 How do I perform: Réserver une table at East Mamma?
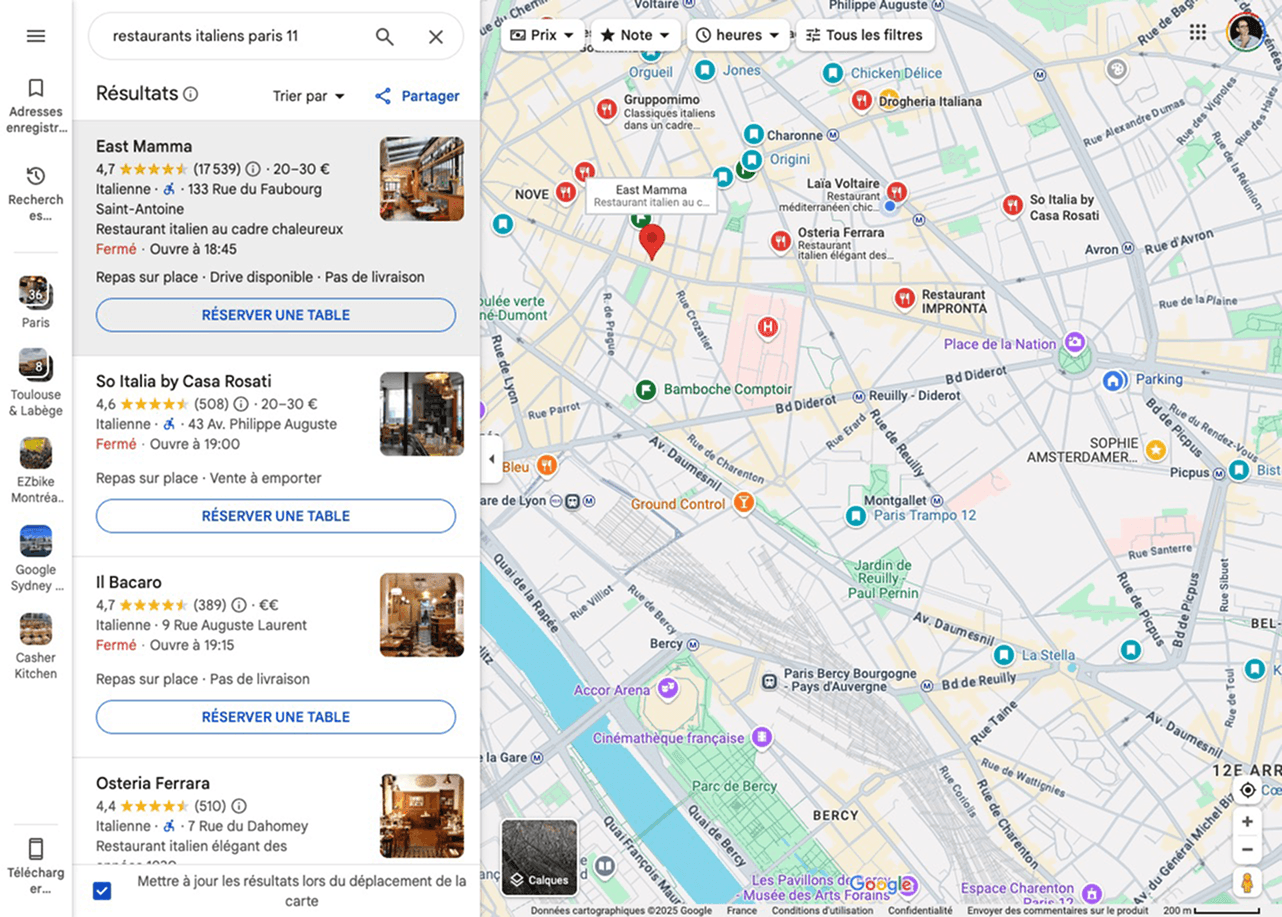(275, 315)
